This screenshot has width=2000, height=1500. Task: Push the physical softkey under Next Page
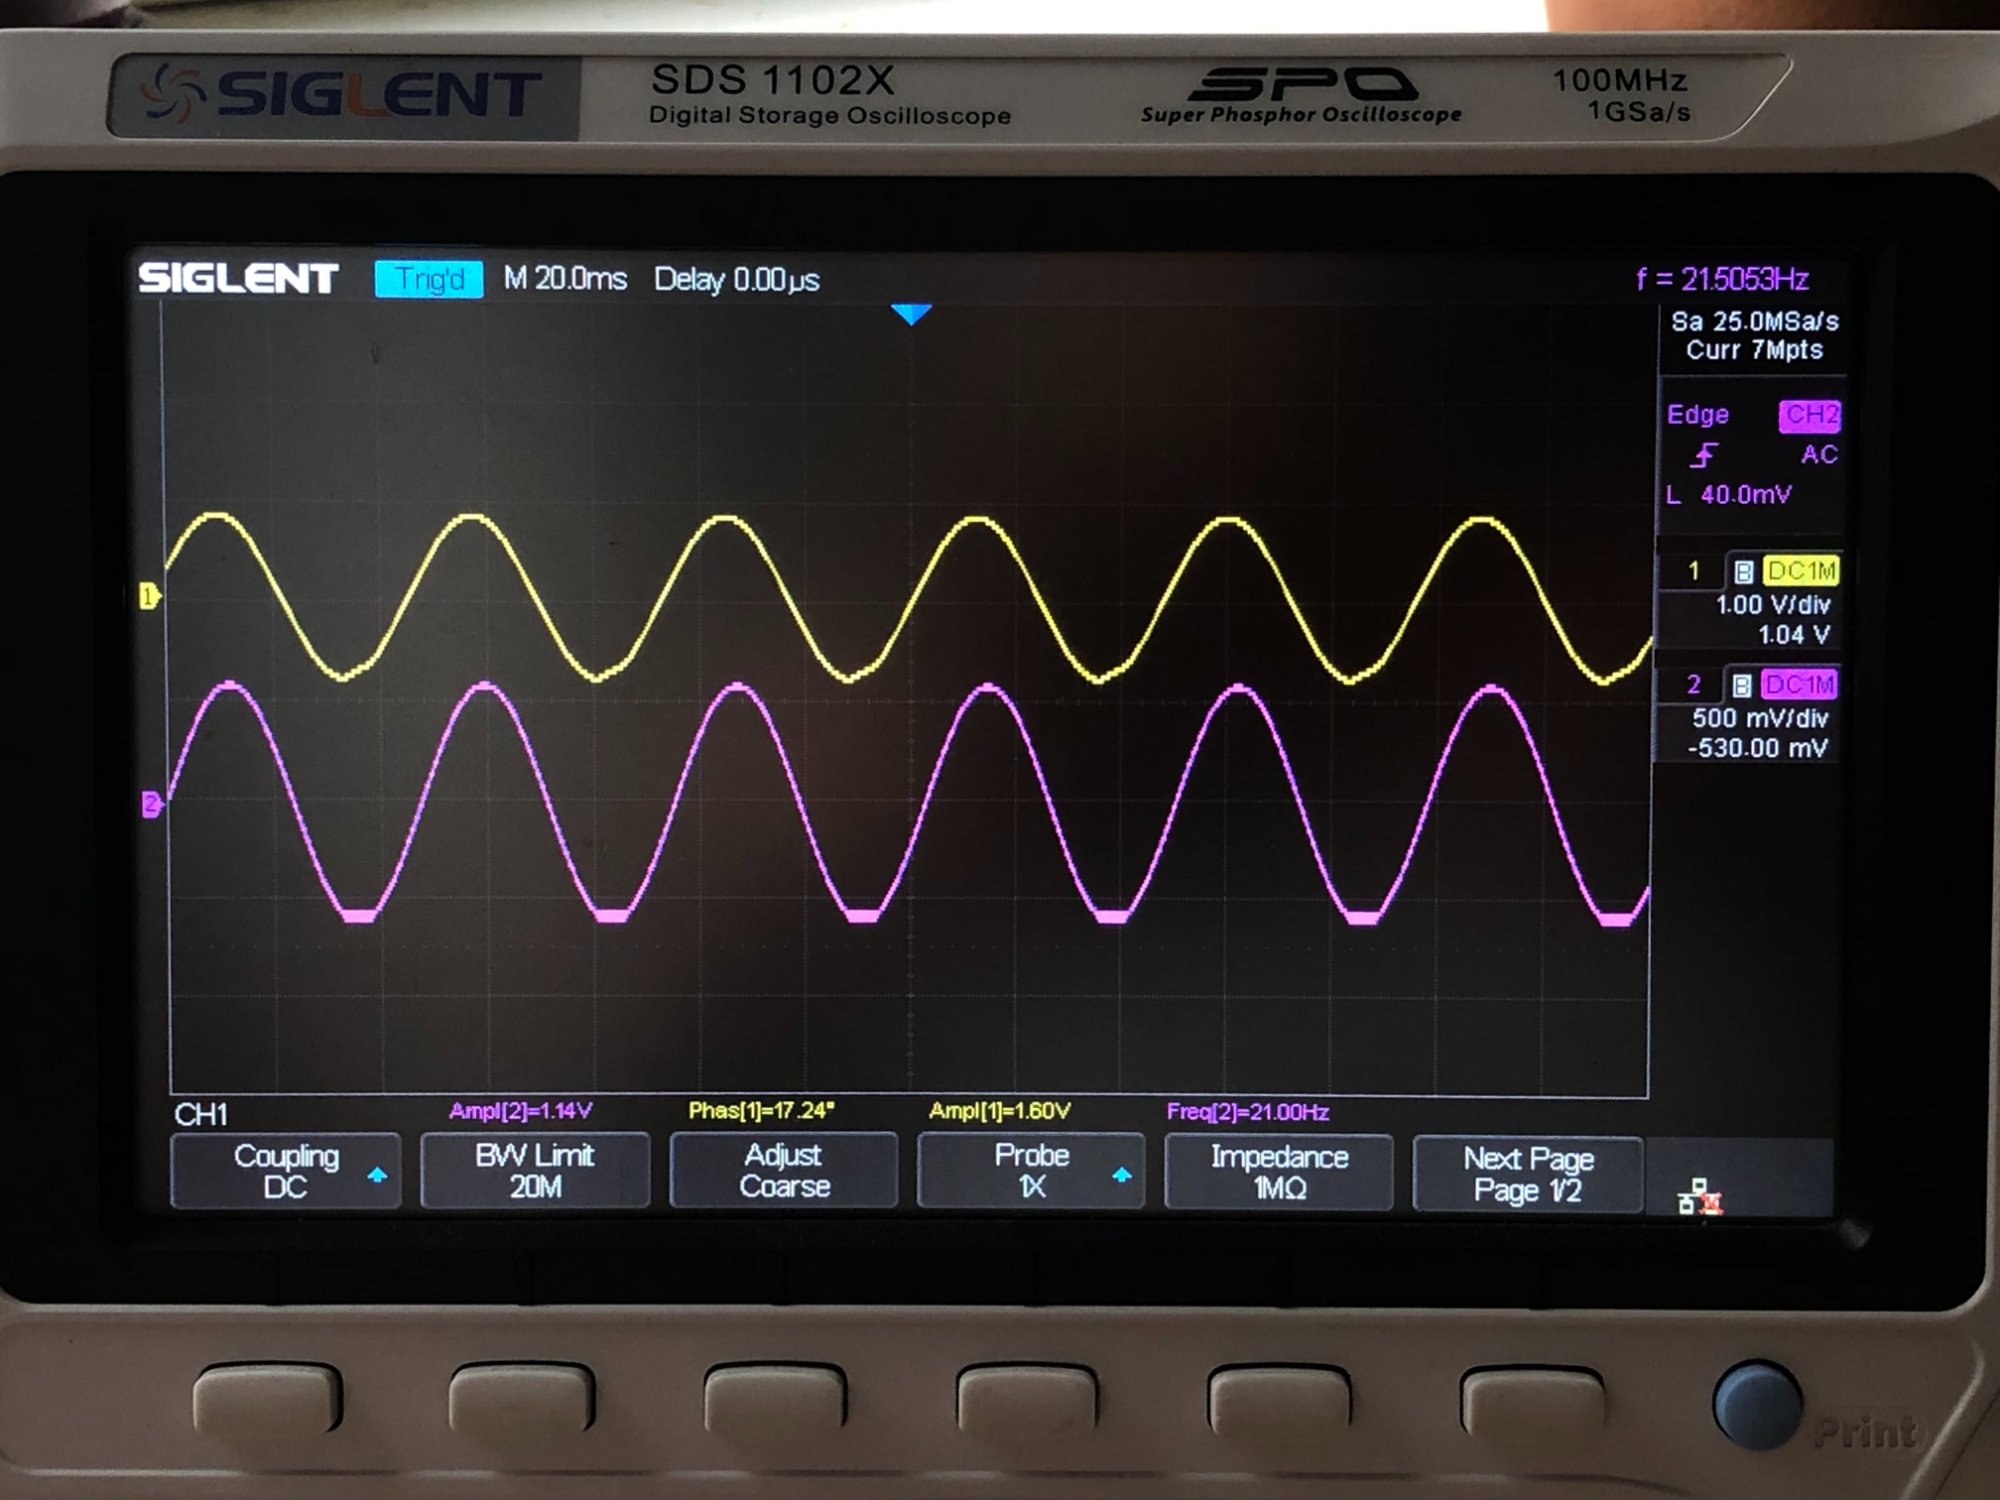coord(1532,1405)
